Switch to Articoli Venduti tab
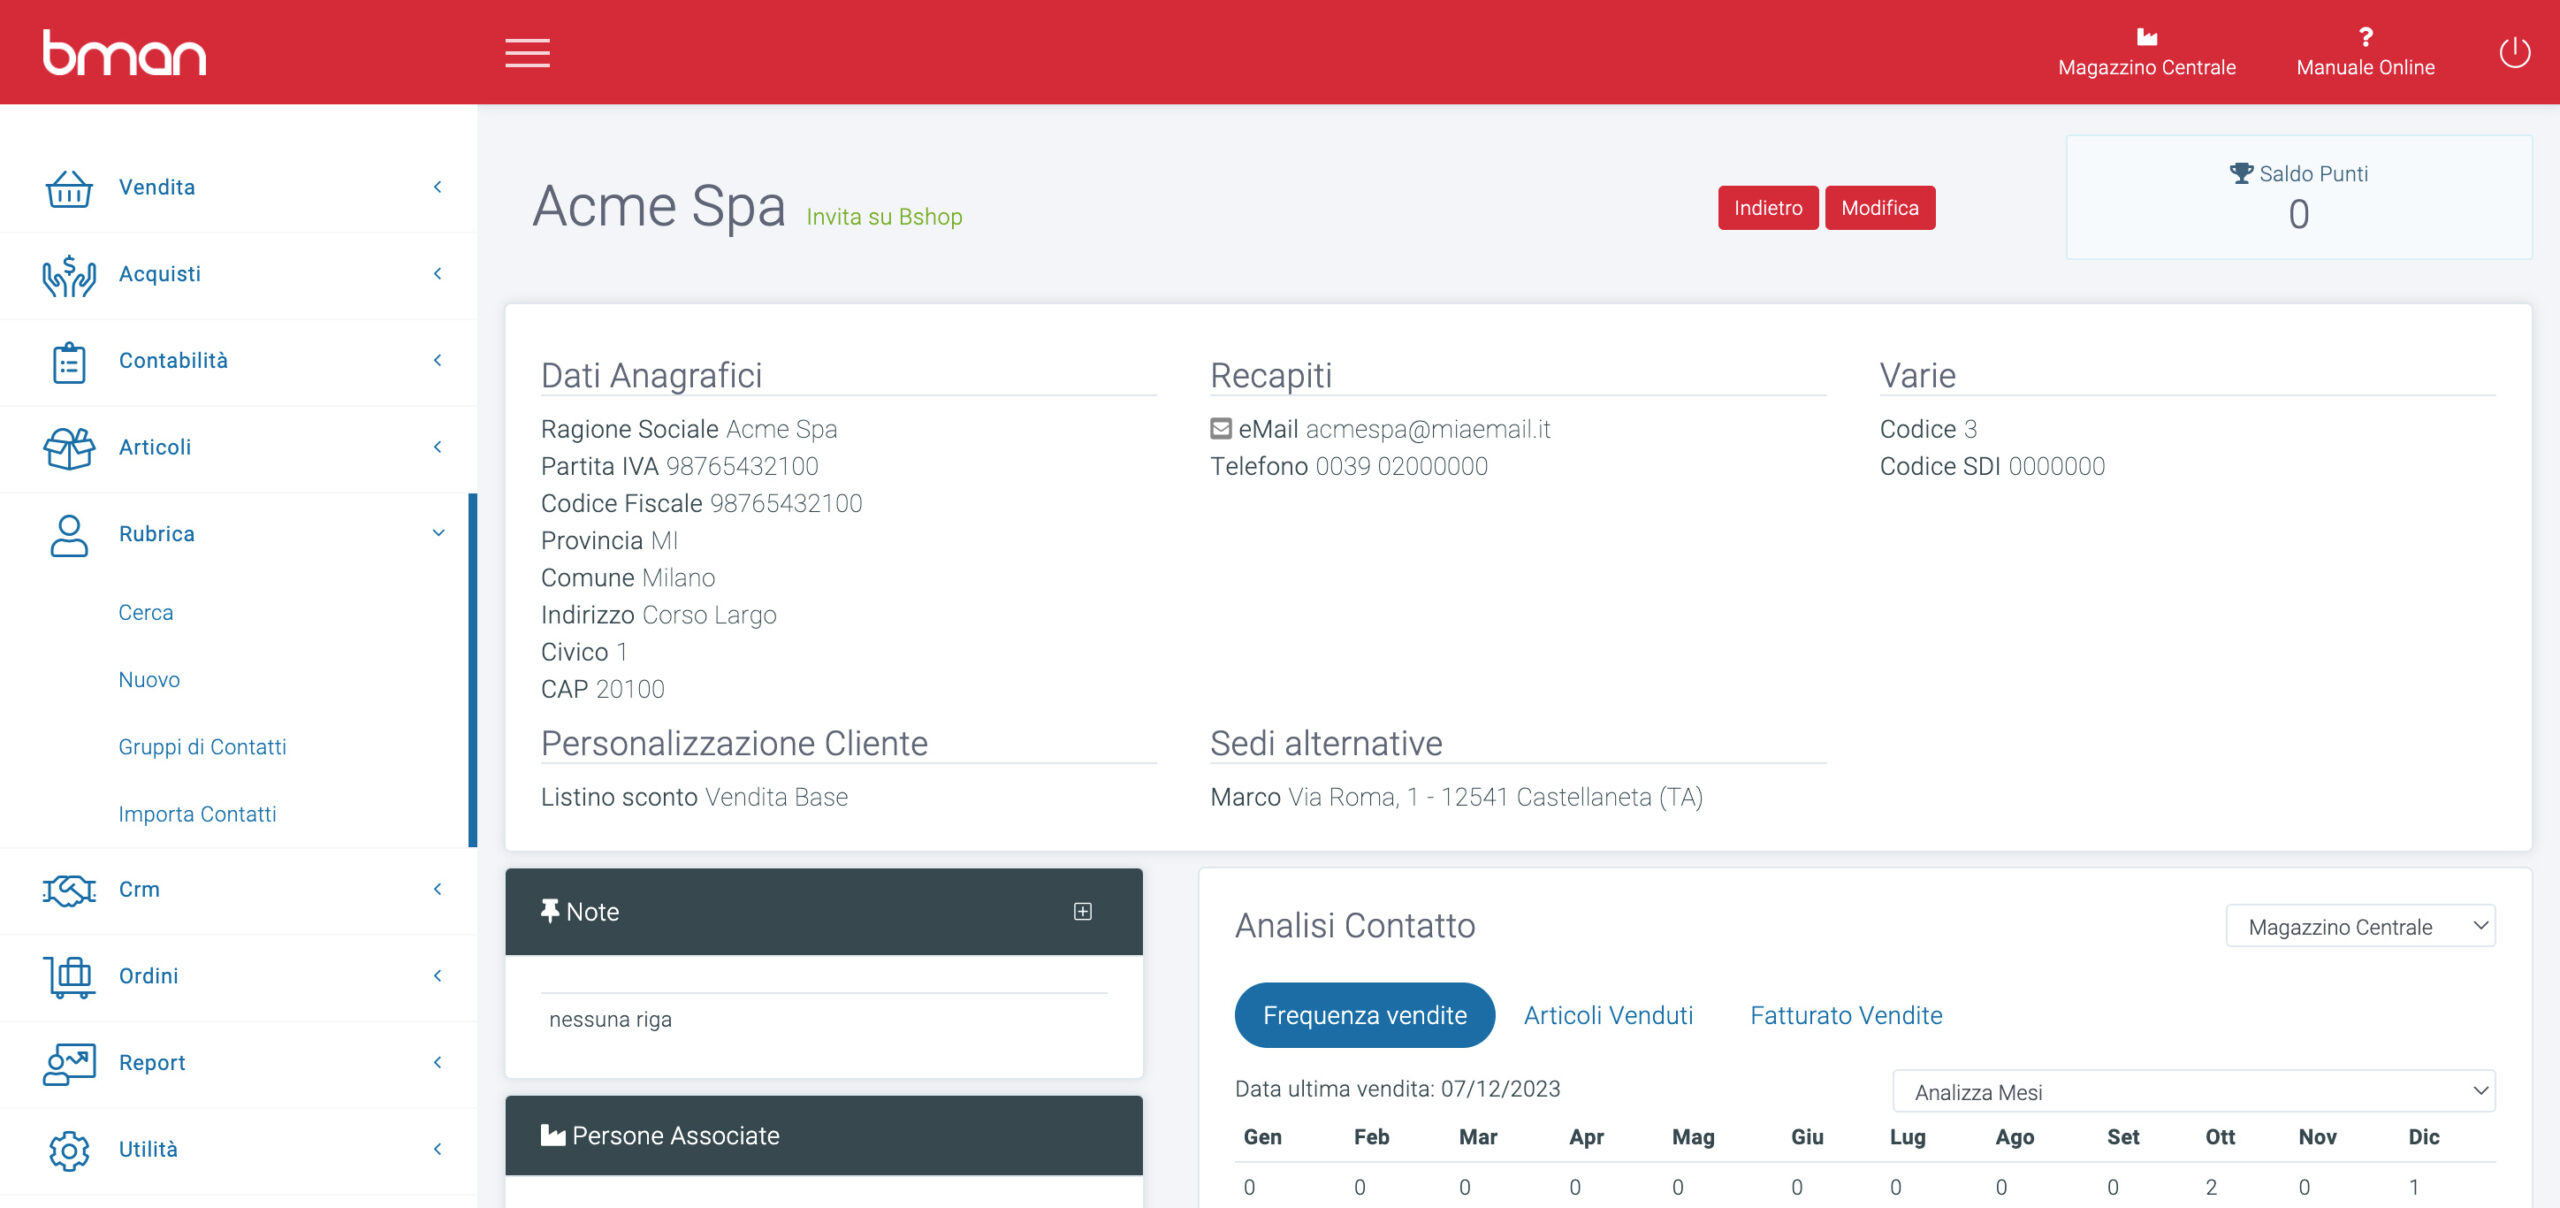The height and width of the screenshot is (1208, 2560). click(1608, 1015)
